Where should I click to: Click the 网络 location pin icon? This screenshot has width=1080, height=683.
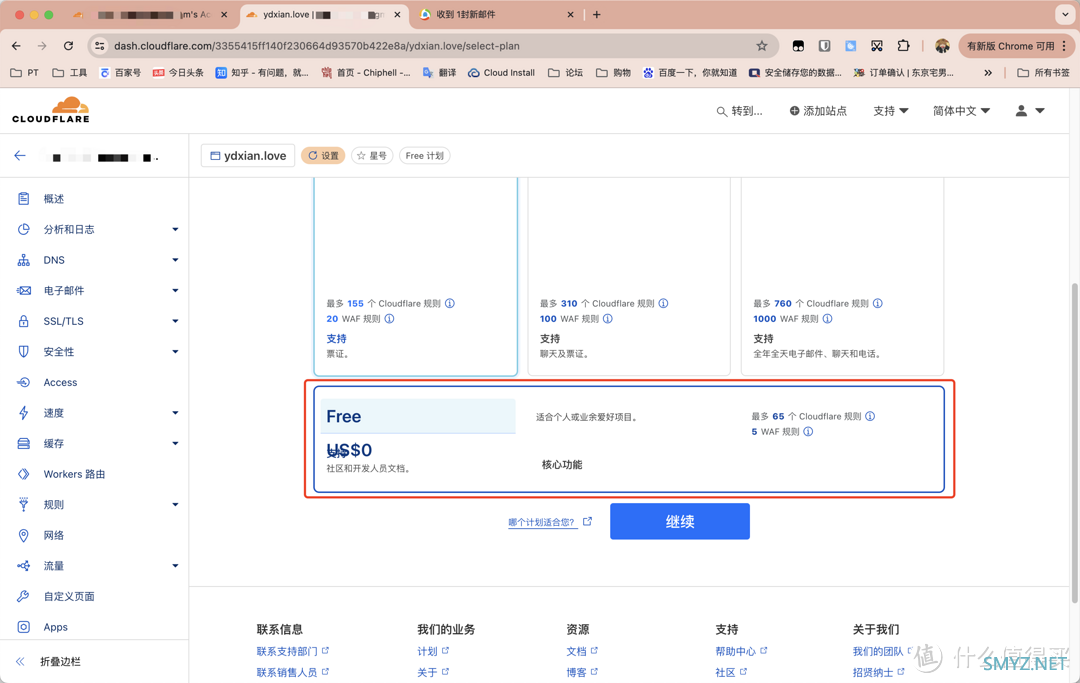pyautogui.click(x=23, y=536)
